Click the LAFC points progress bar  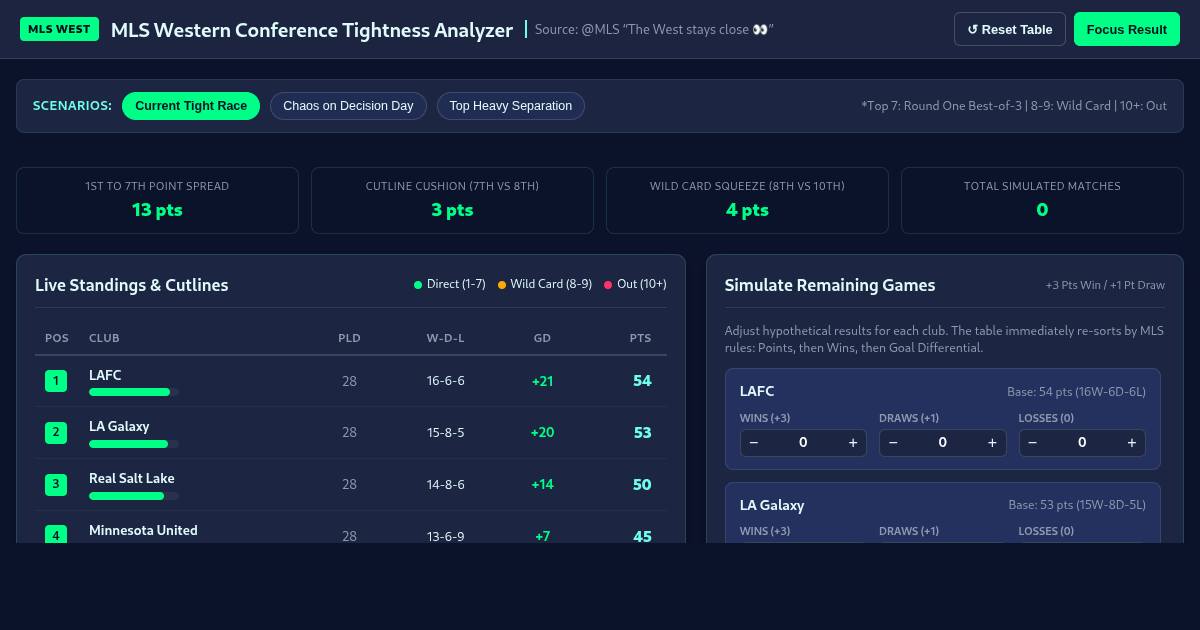(x=134, y=392)
